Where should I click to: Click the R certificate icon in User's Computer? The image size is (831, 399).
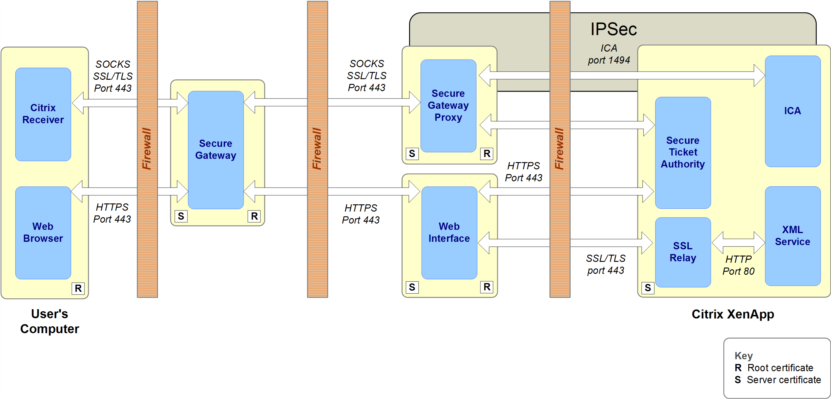click(78, 289)
